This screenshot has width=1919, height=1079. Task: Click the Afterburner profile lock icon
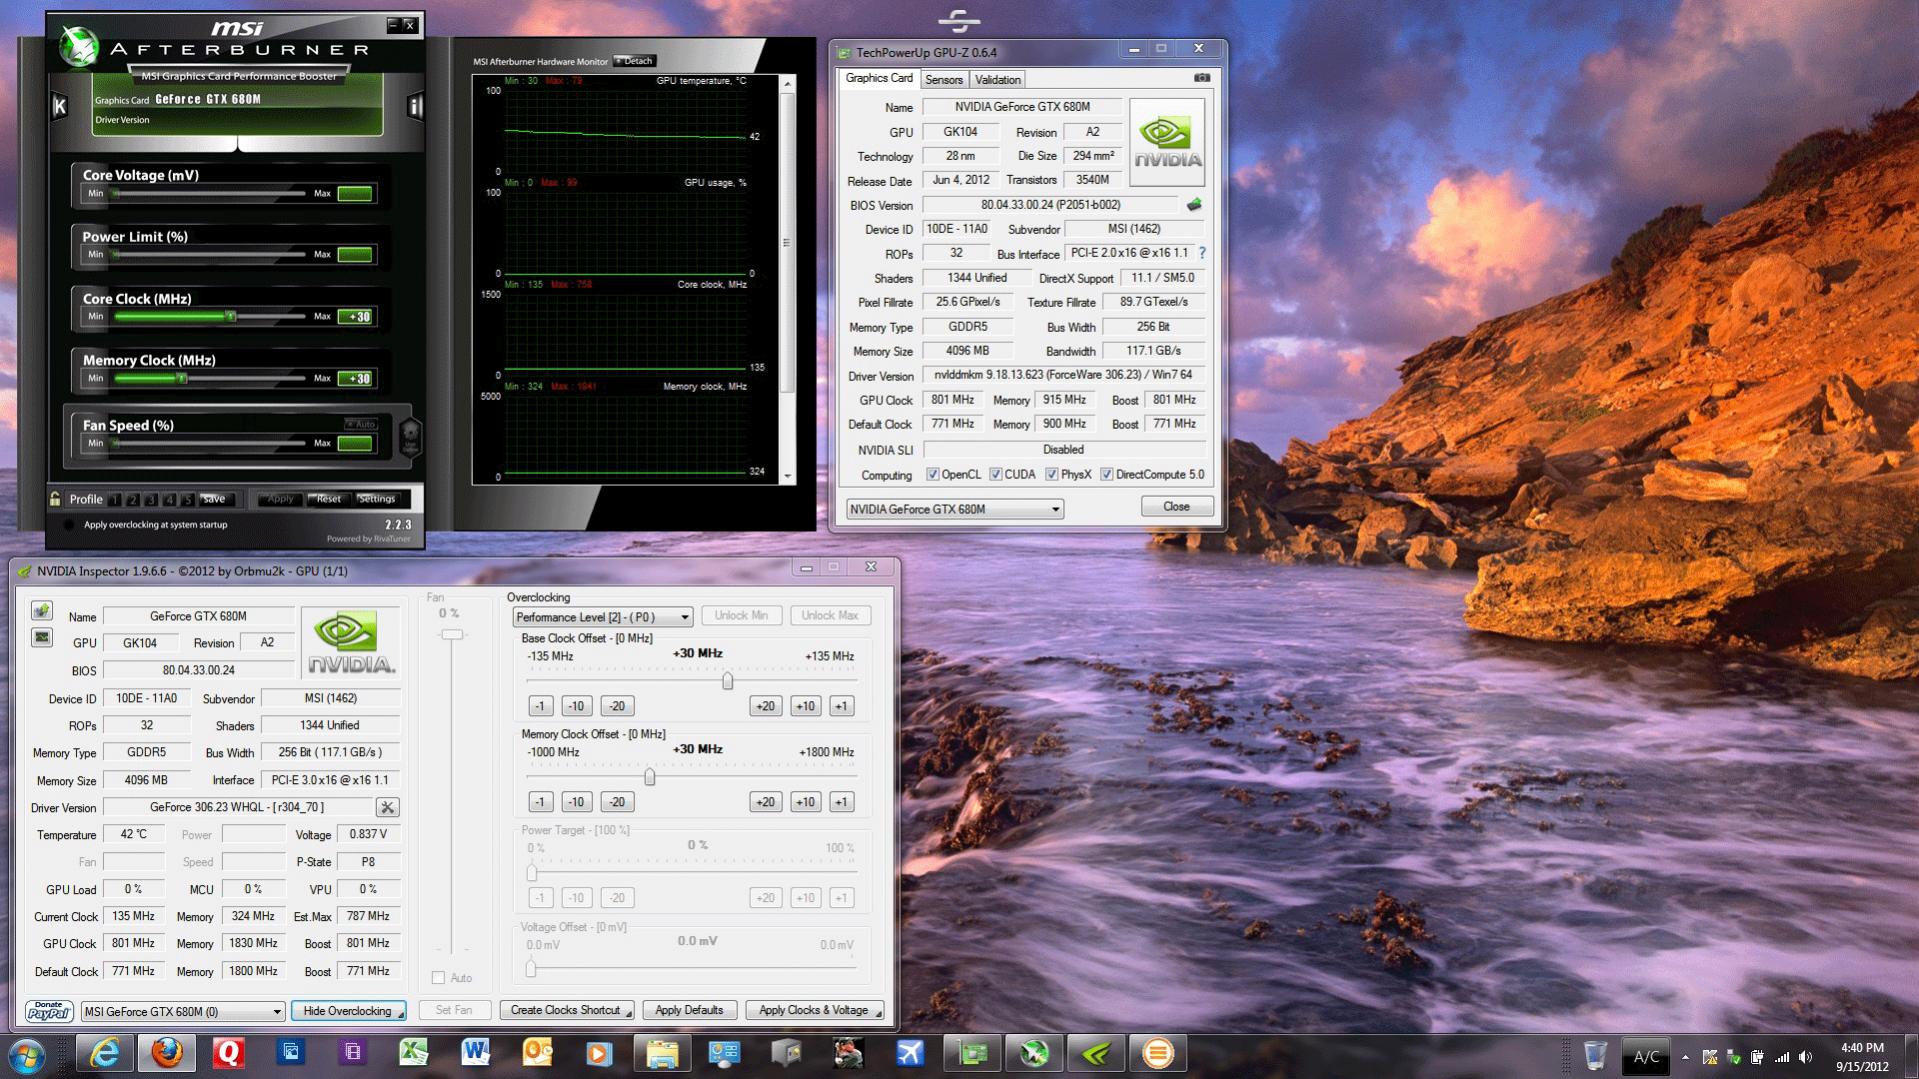[55, 498]
